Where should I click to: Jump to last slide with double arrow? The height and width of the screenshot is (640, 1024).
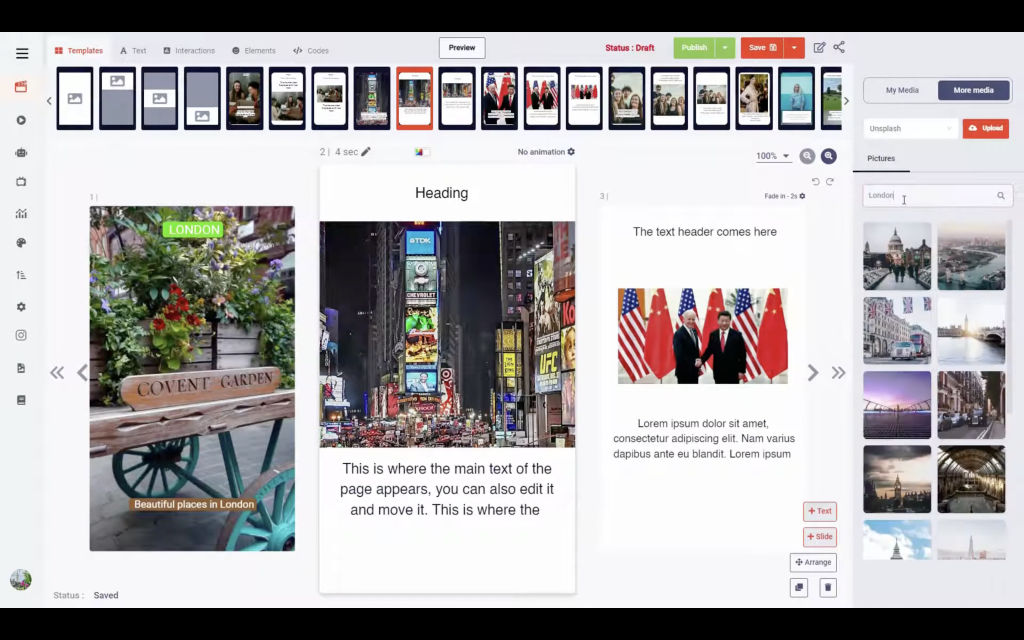[838, 372]
